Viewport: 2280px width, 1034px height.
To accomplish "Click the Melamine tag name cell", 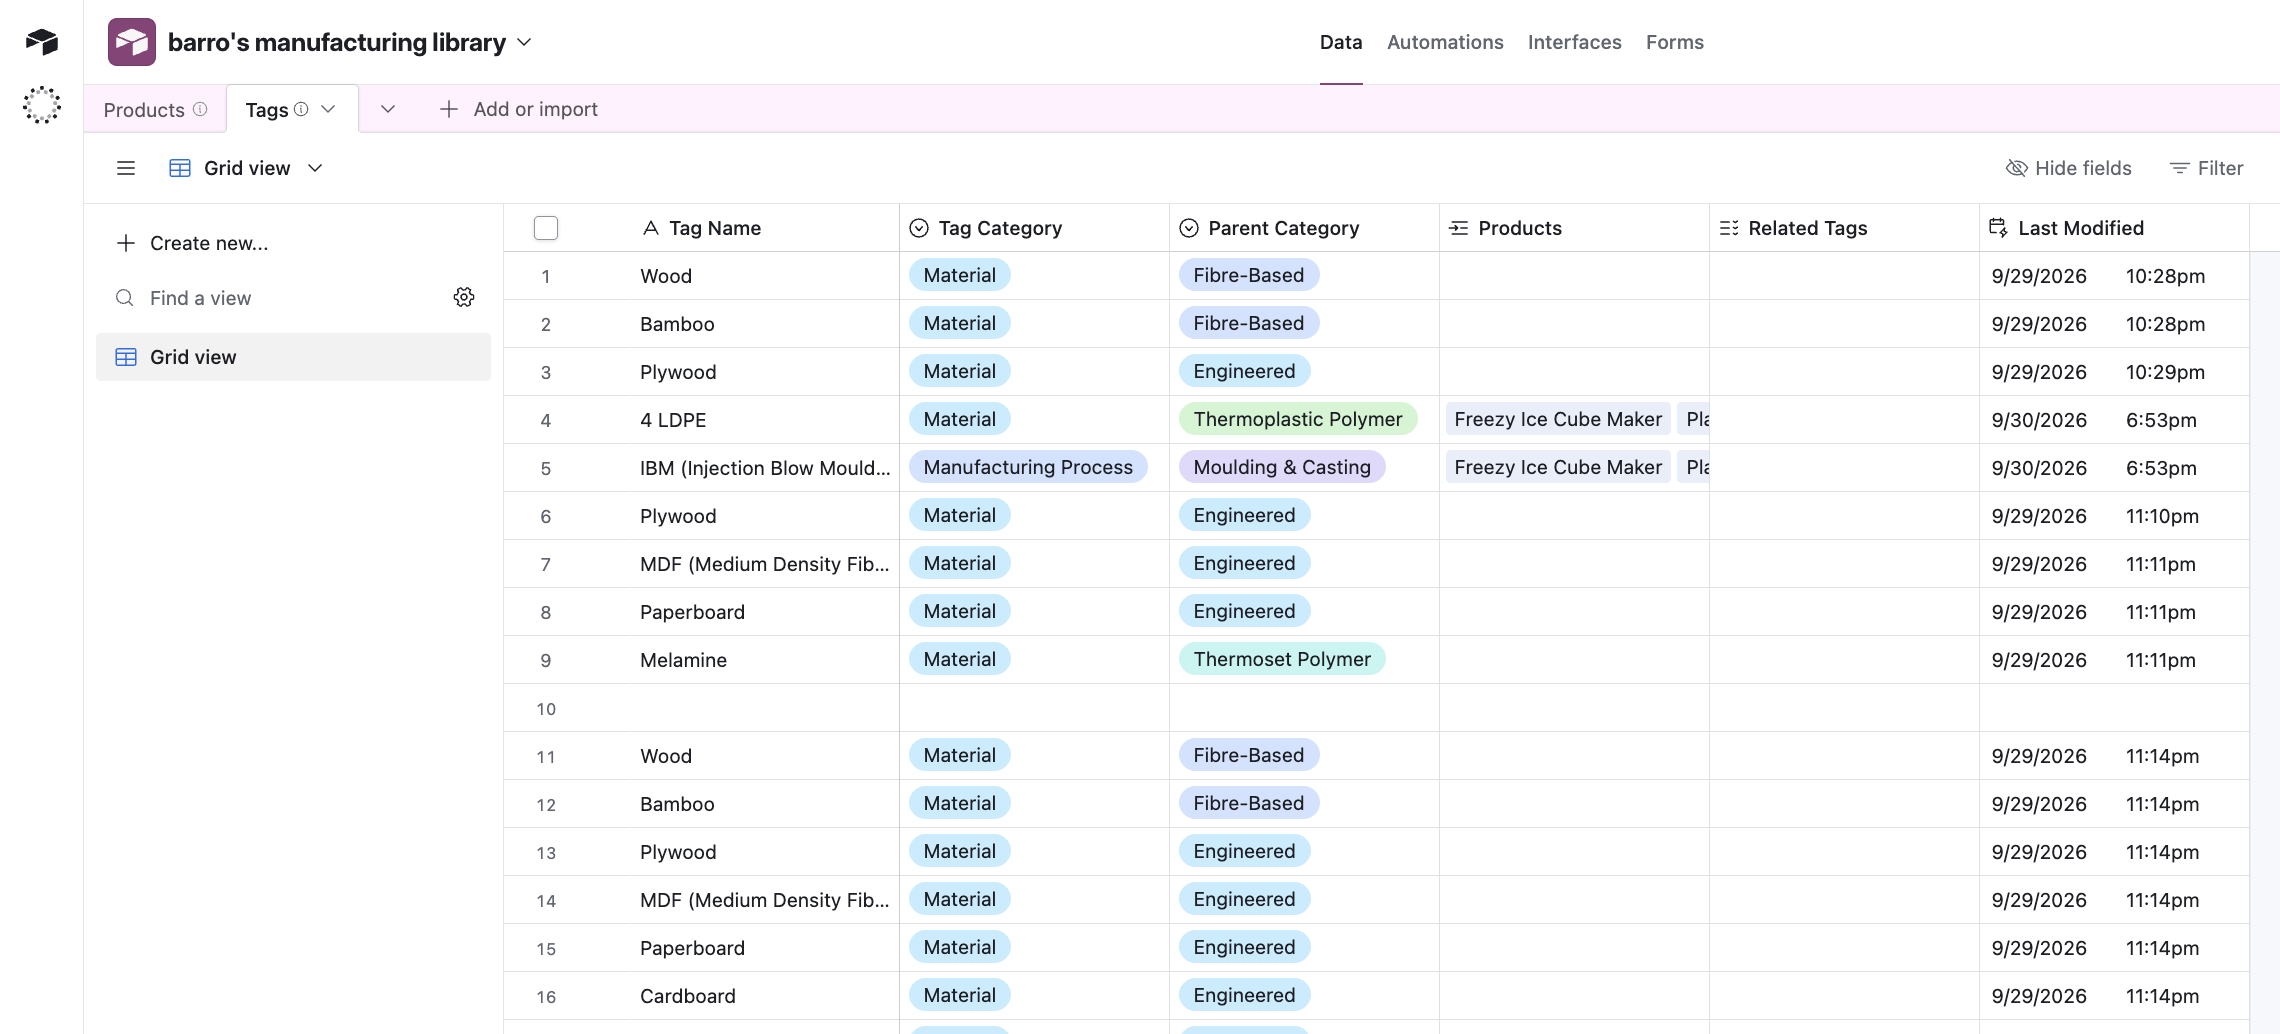I will tap(683, 660).
